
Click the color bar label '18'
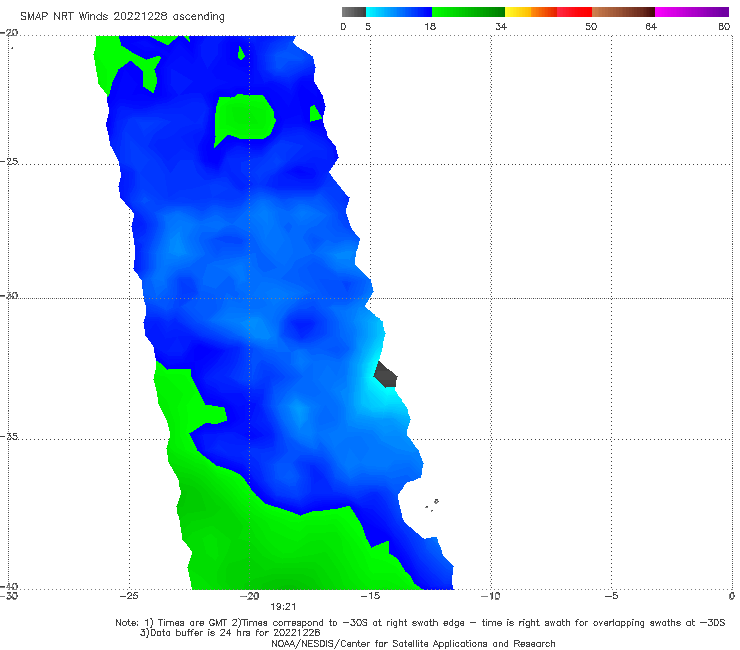[x=429, y=27]
